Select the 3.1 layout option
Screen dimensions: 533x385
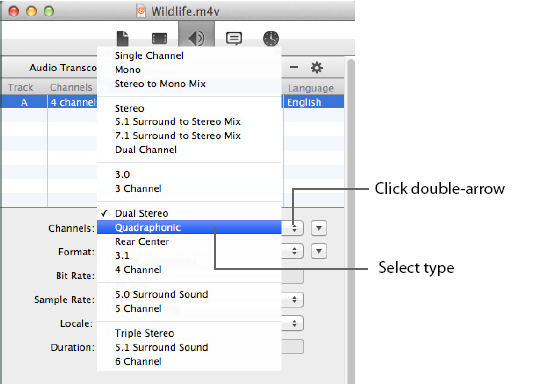point(189,255)
